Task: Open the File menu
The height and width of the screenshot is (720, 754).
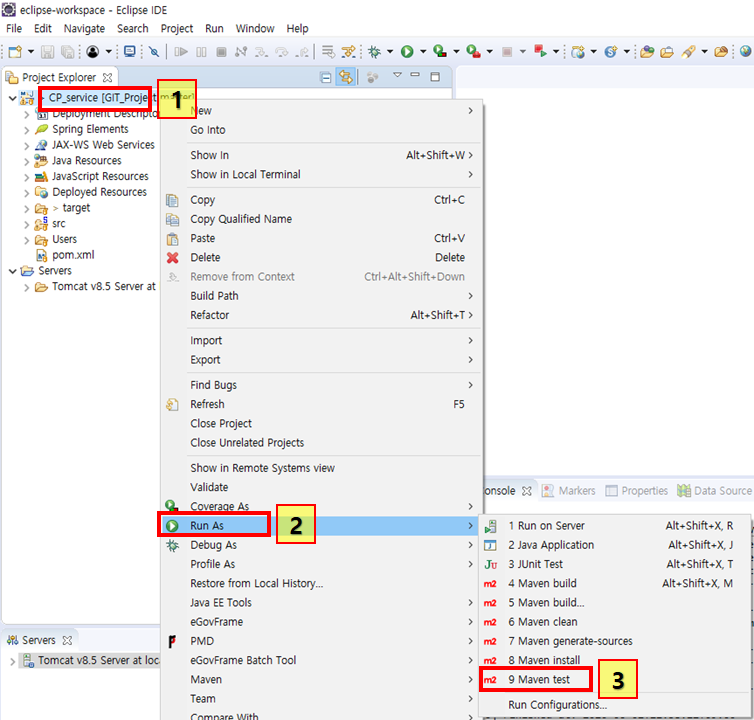Action: 14,29
